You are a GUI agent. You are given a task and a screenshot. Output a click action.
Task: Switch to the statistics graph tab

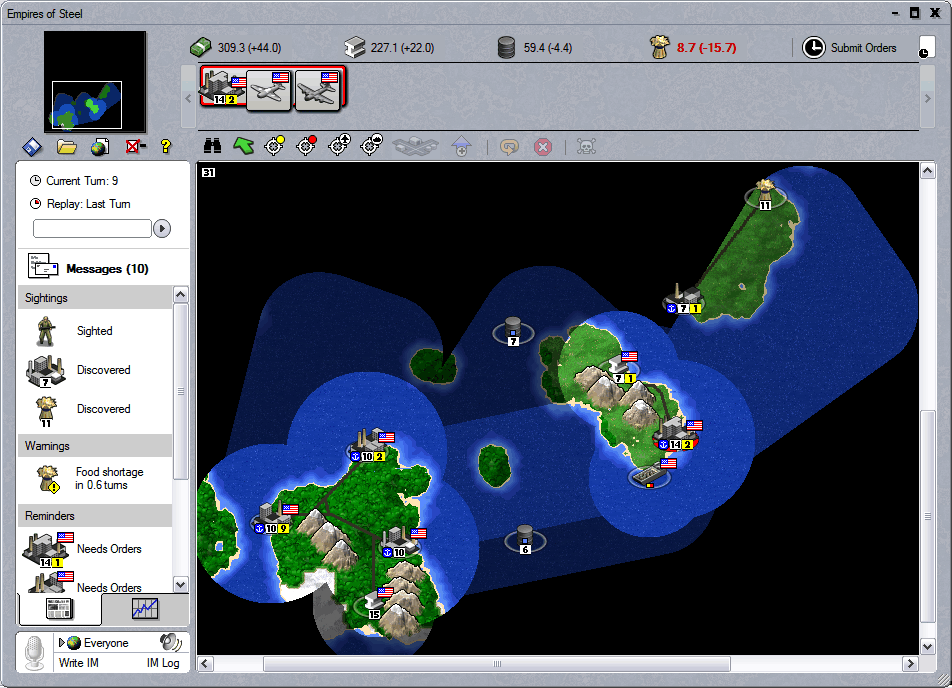[x=145, y=608]
